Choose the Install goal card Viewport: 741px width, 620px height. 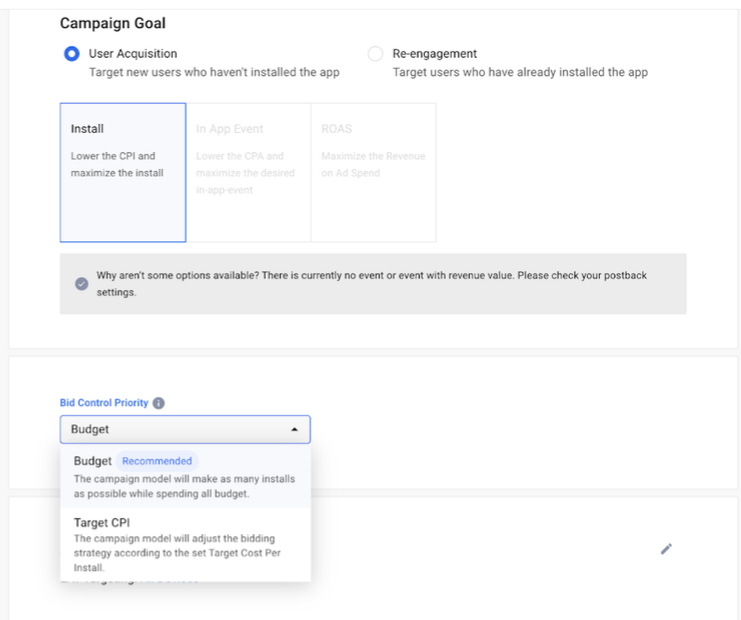(x=123, y=172)
